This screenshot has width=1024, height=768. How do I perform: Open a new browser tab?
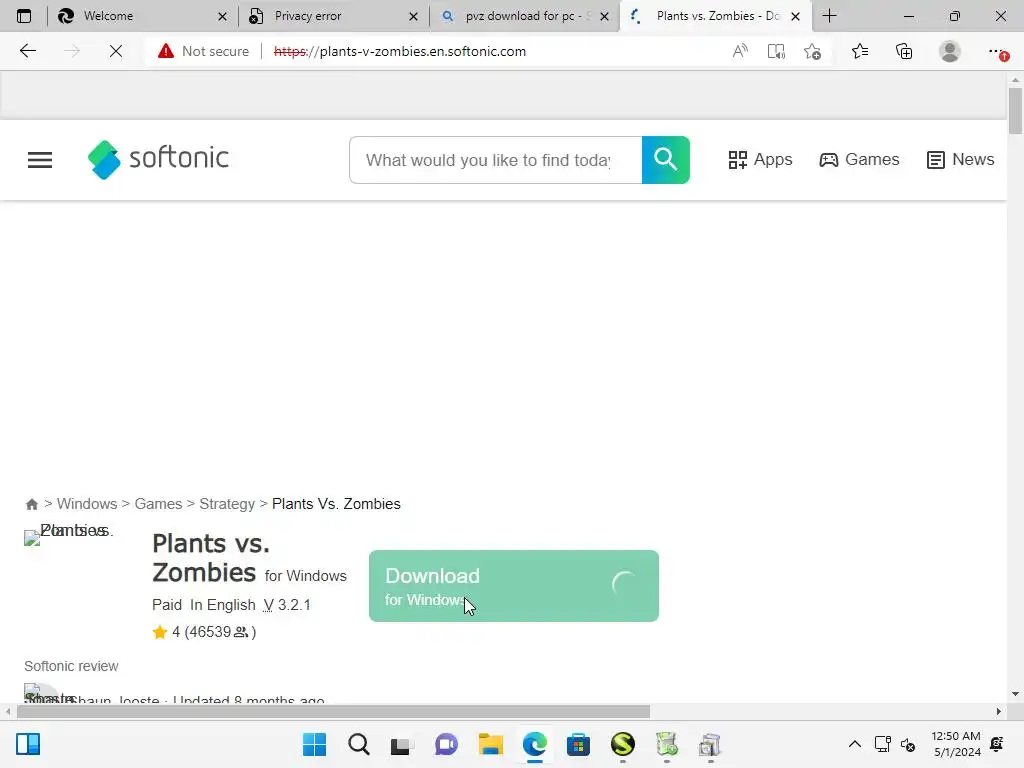(829, 16)
